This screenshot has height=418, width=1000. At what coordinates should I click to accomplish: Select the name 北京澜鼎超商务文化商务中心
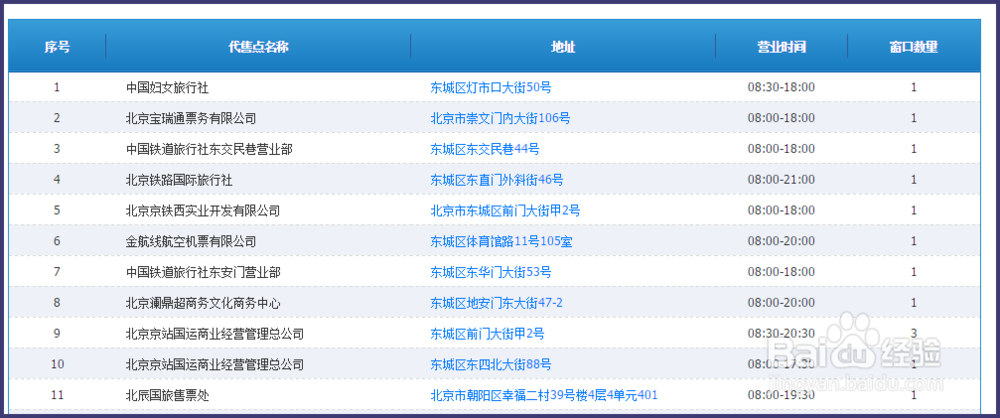(x=203, y=303)
